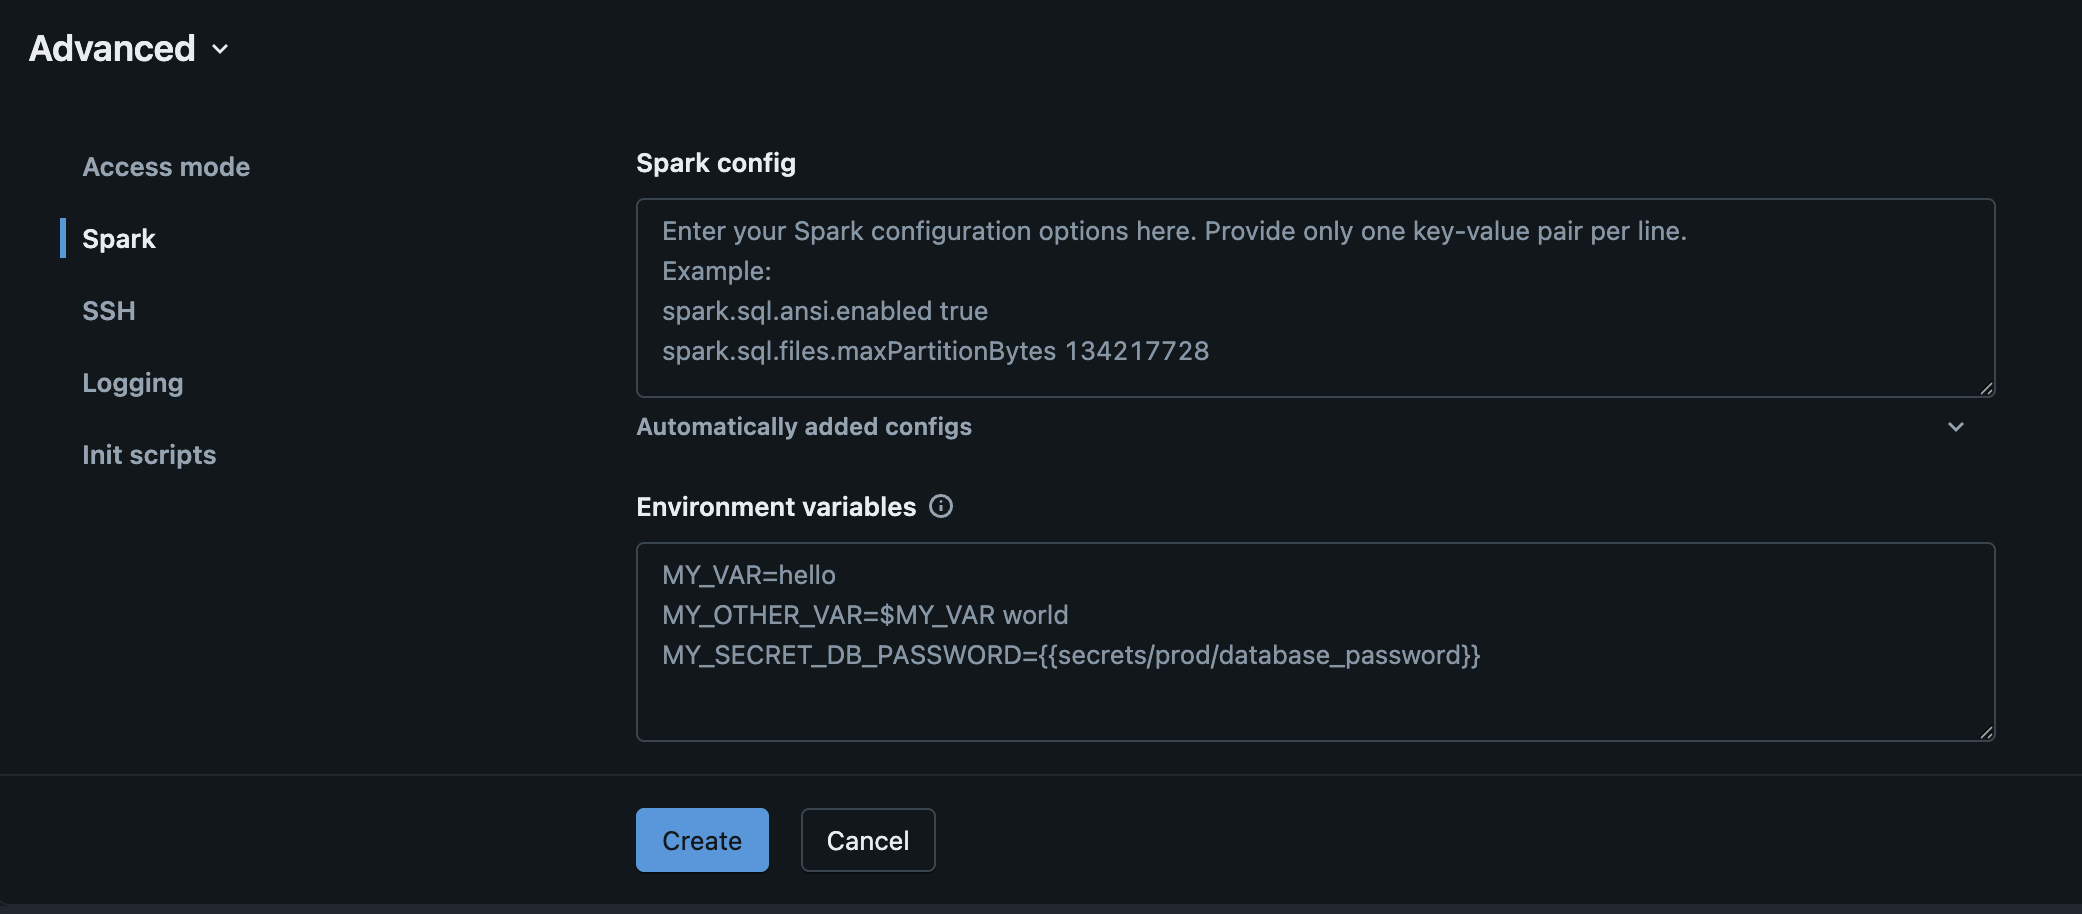Viewport: 2082px width, 914px height.
Task: Expand Automatically added configs
Action: (x=803, y=427)
